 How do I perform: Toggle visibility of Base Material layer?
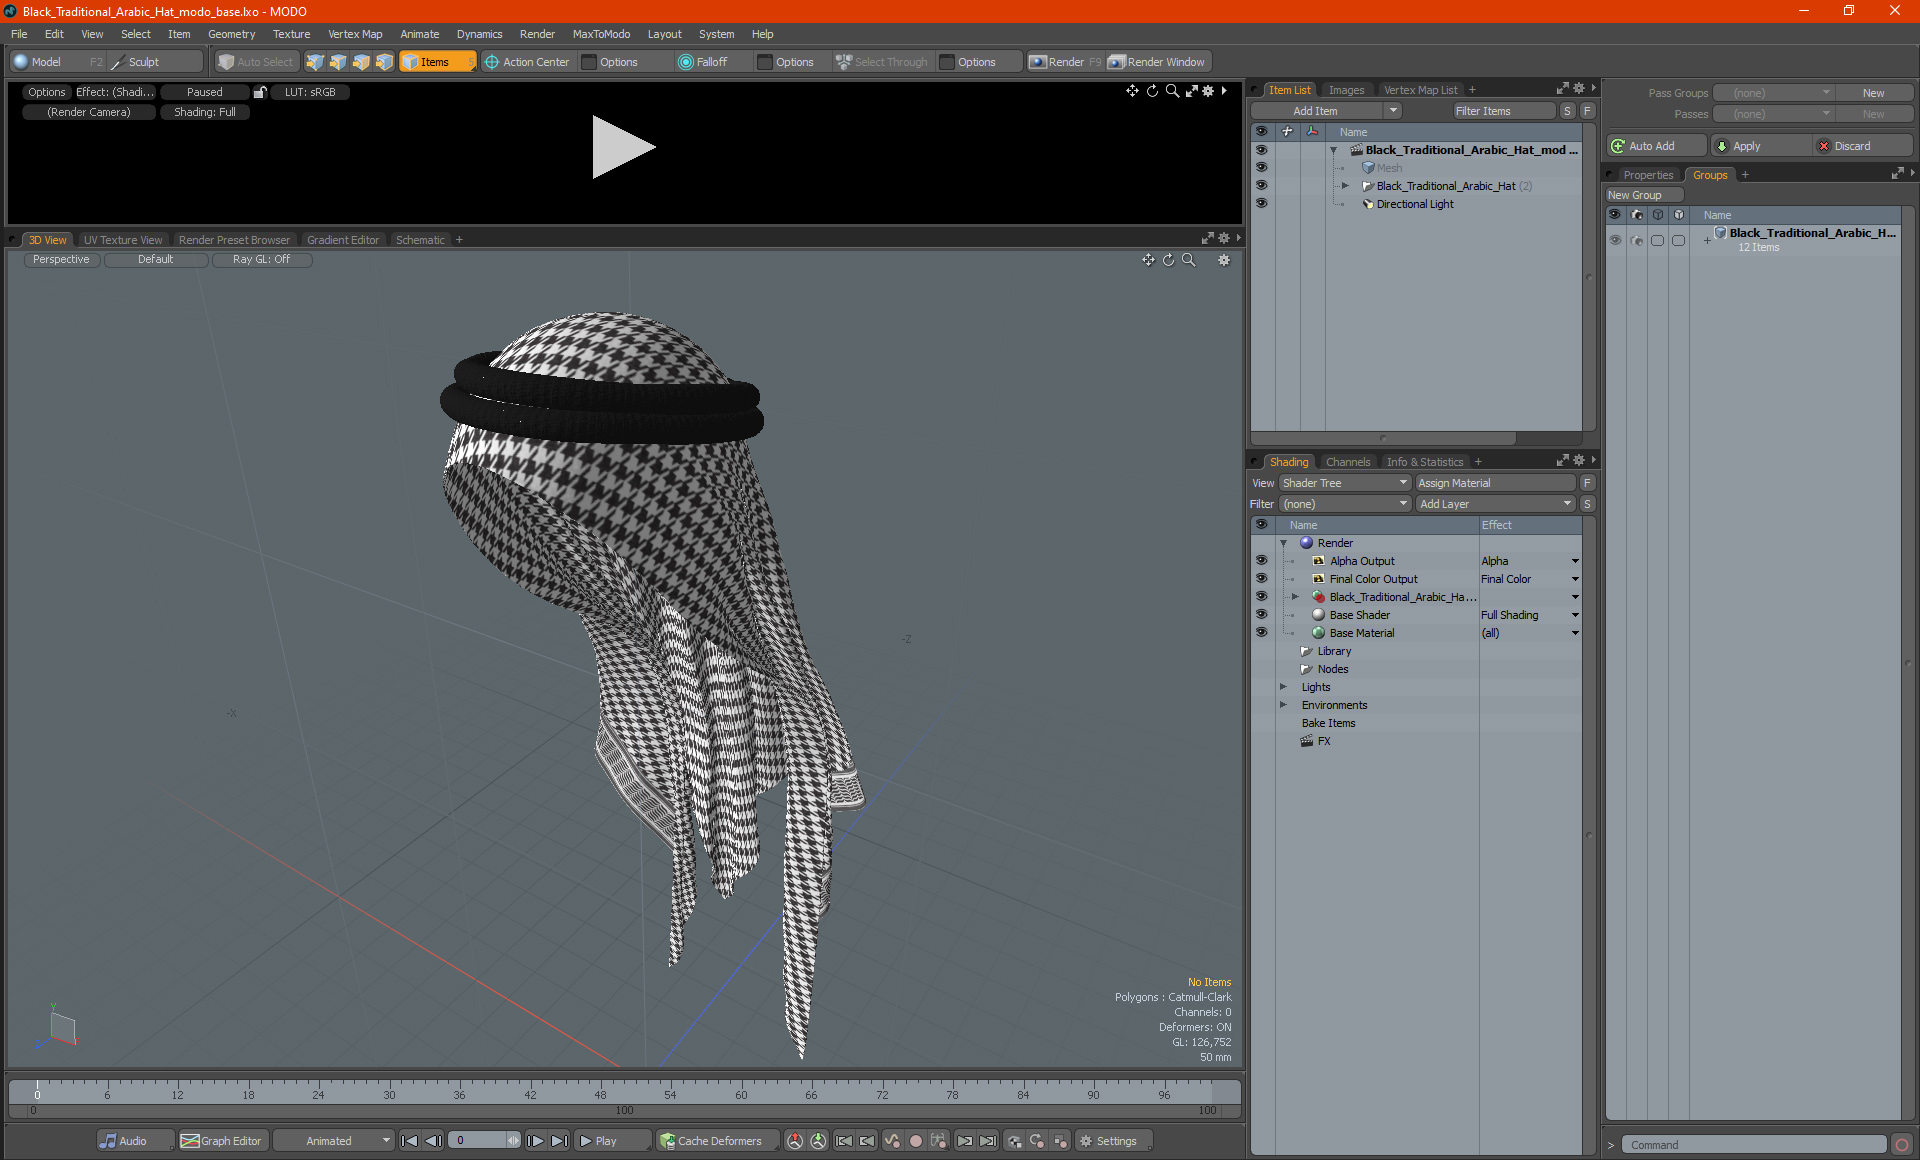(x=1261, y=633)
